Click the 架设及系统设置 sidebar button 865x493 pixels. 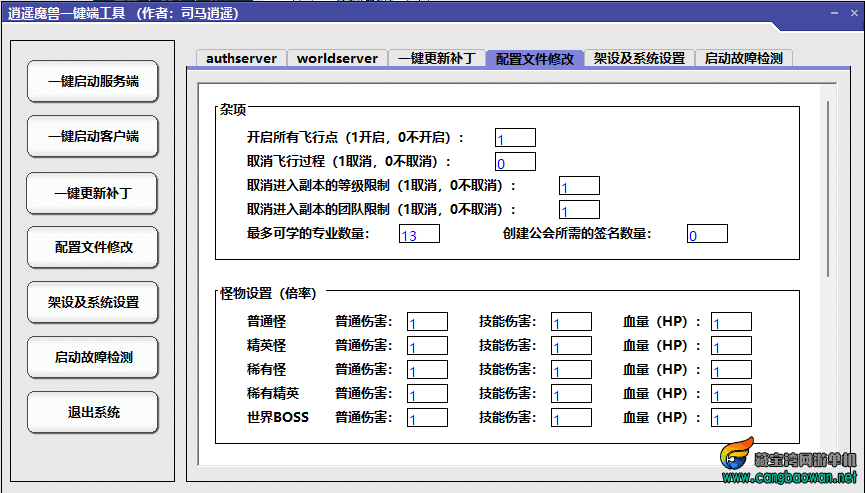[x=93, y=302]
